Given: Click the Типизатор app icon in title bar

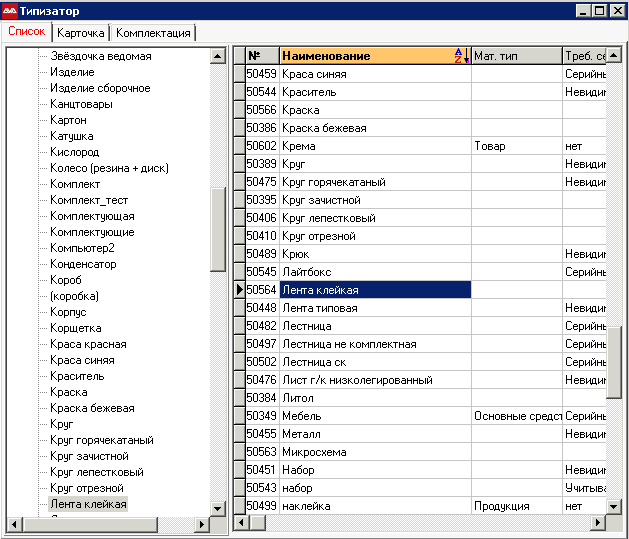Looking at the screenshot, I should click(10, 11).
